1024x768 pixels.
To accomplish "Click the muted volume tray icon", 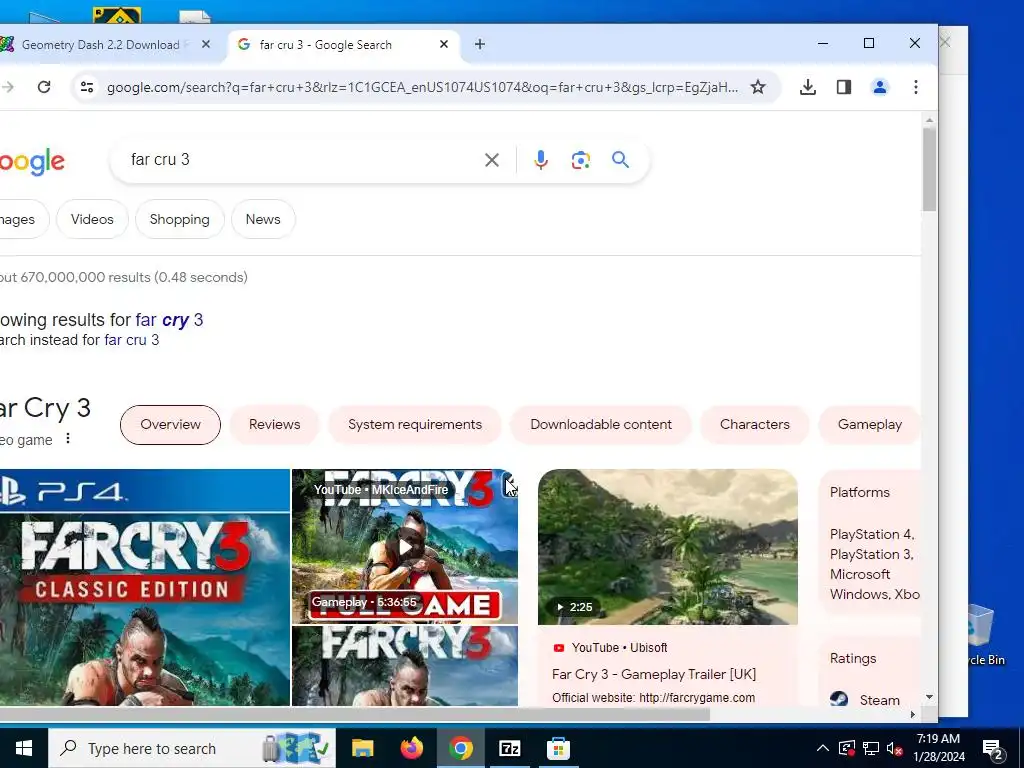I will (895, 748).
